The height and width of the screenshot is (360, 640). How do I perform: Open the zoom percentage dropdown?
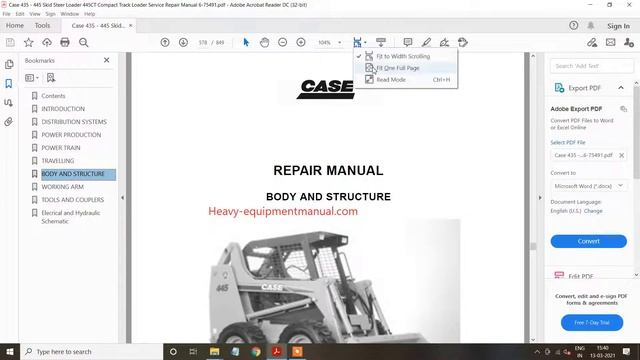coord(339,42)
